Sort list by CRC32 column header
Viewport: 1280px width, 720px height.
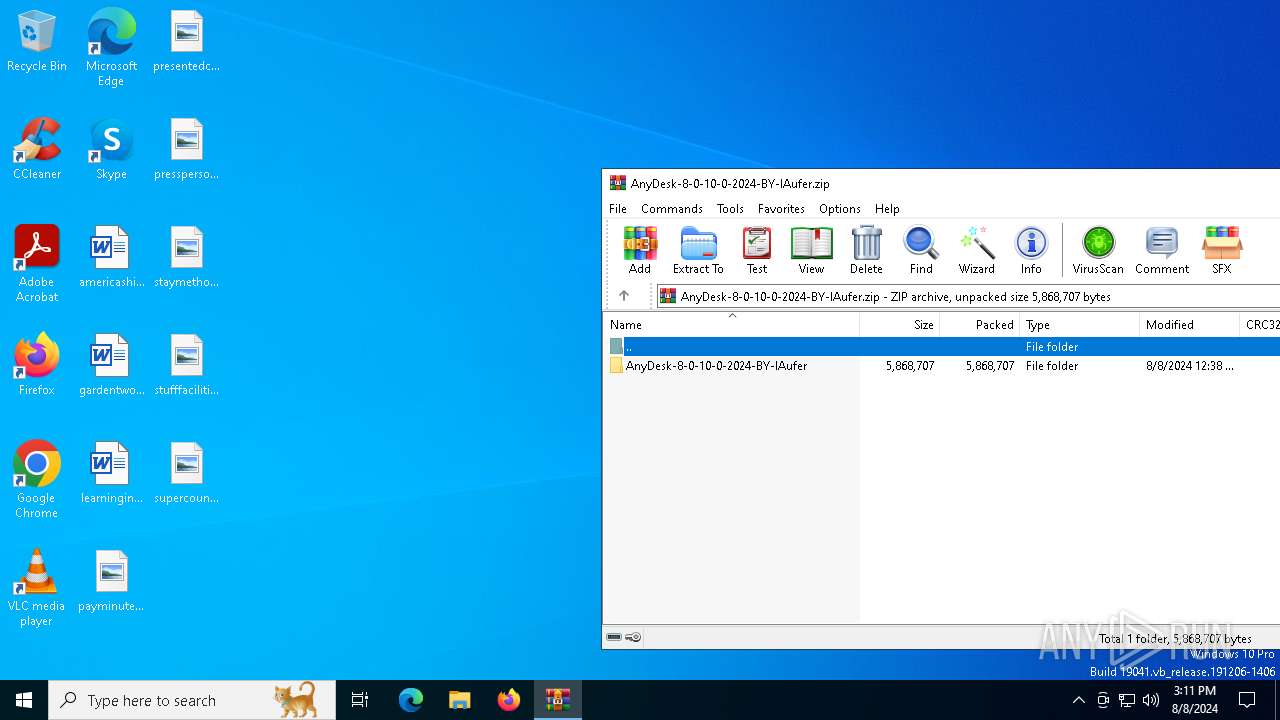click(1260, 325)
